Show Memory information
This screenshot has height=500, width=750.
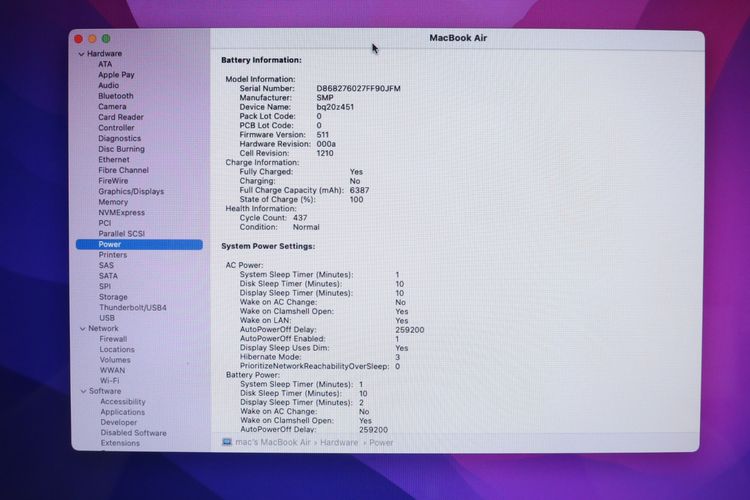(113, 202)
